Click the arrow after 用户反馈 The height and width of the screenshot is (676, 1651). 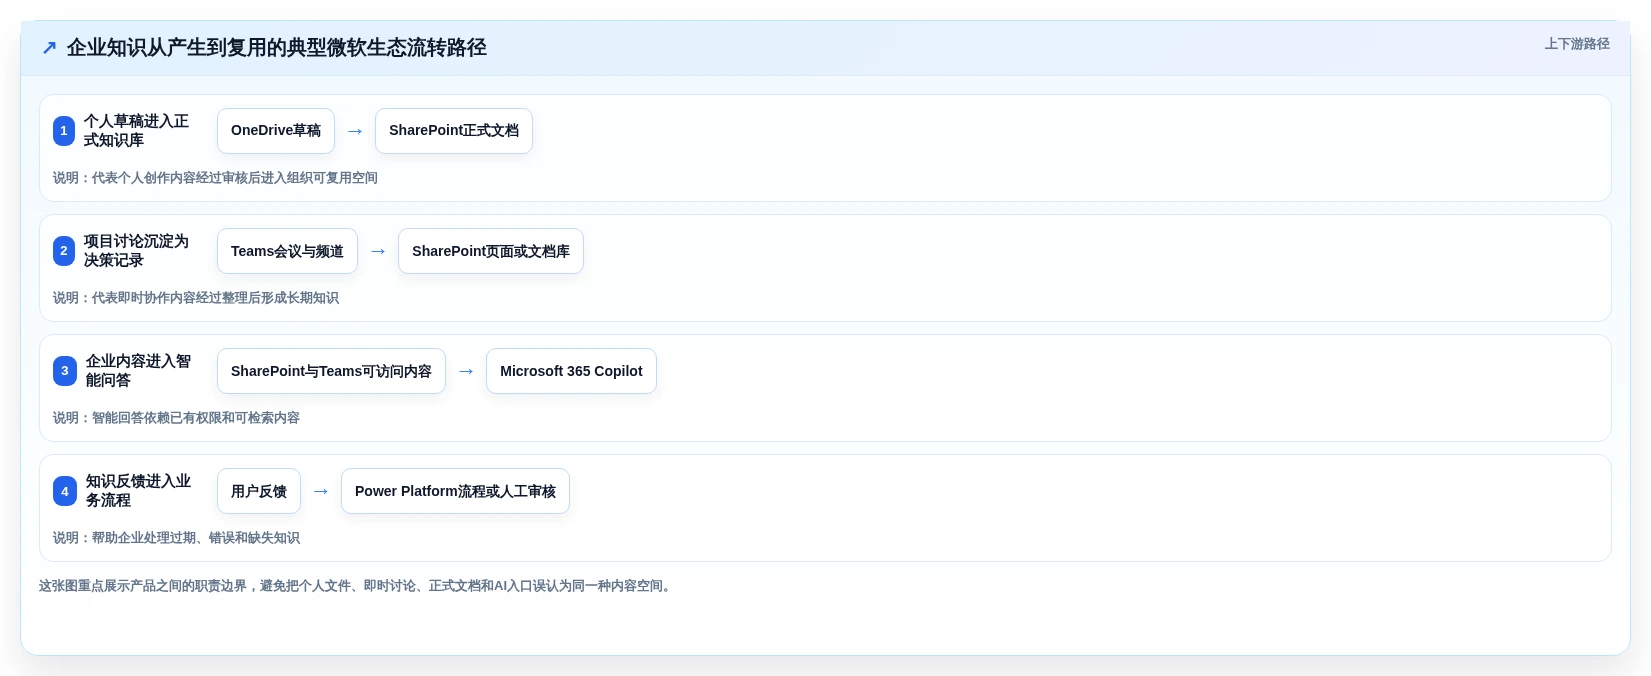tap(321, 491)
